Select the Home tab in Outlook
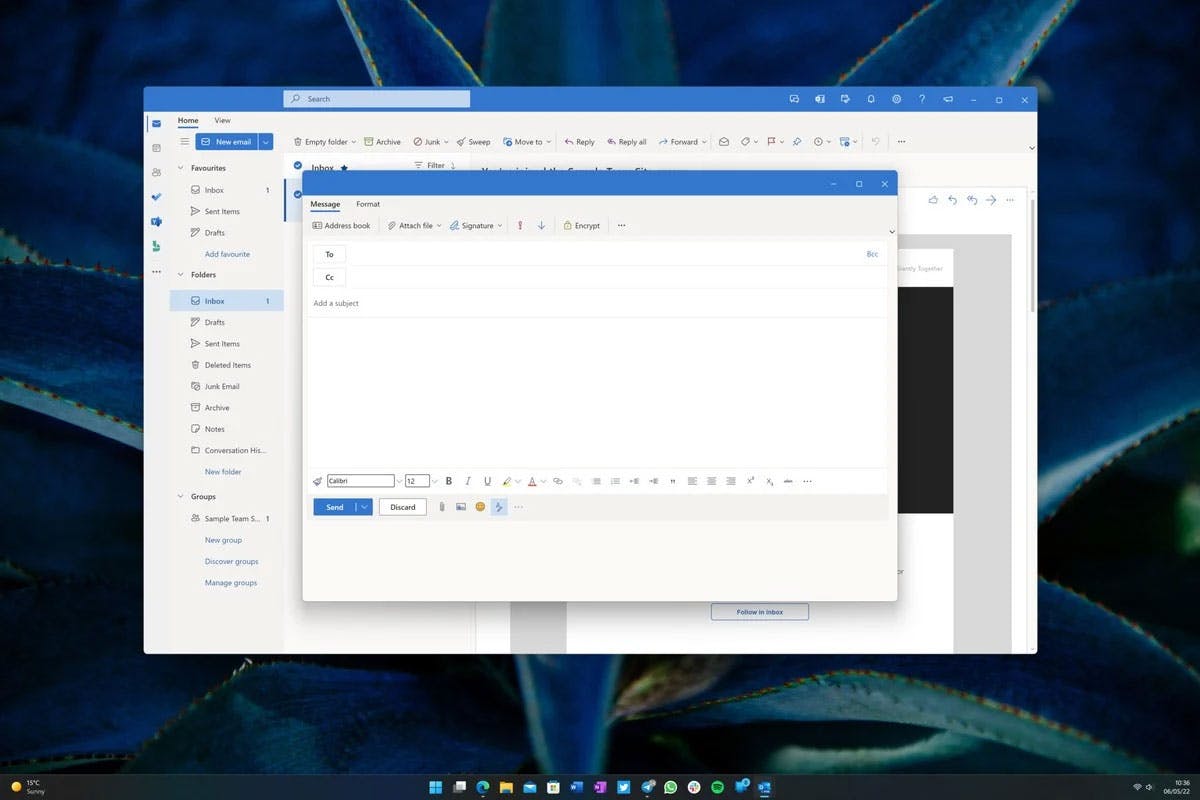Image resolution: width=1200 pixels, height=800 pixels. [x=188, y=120]
